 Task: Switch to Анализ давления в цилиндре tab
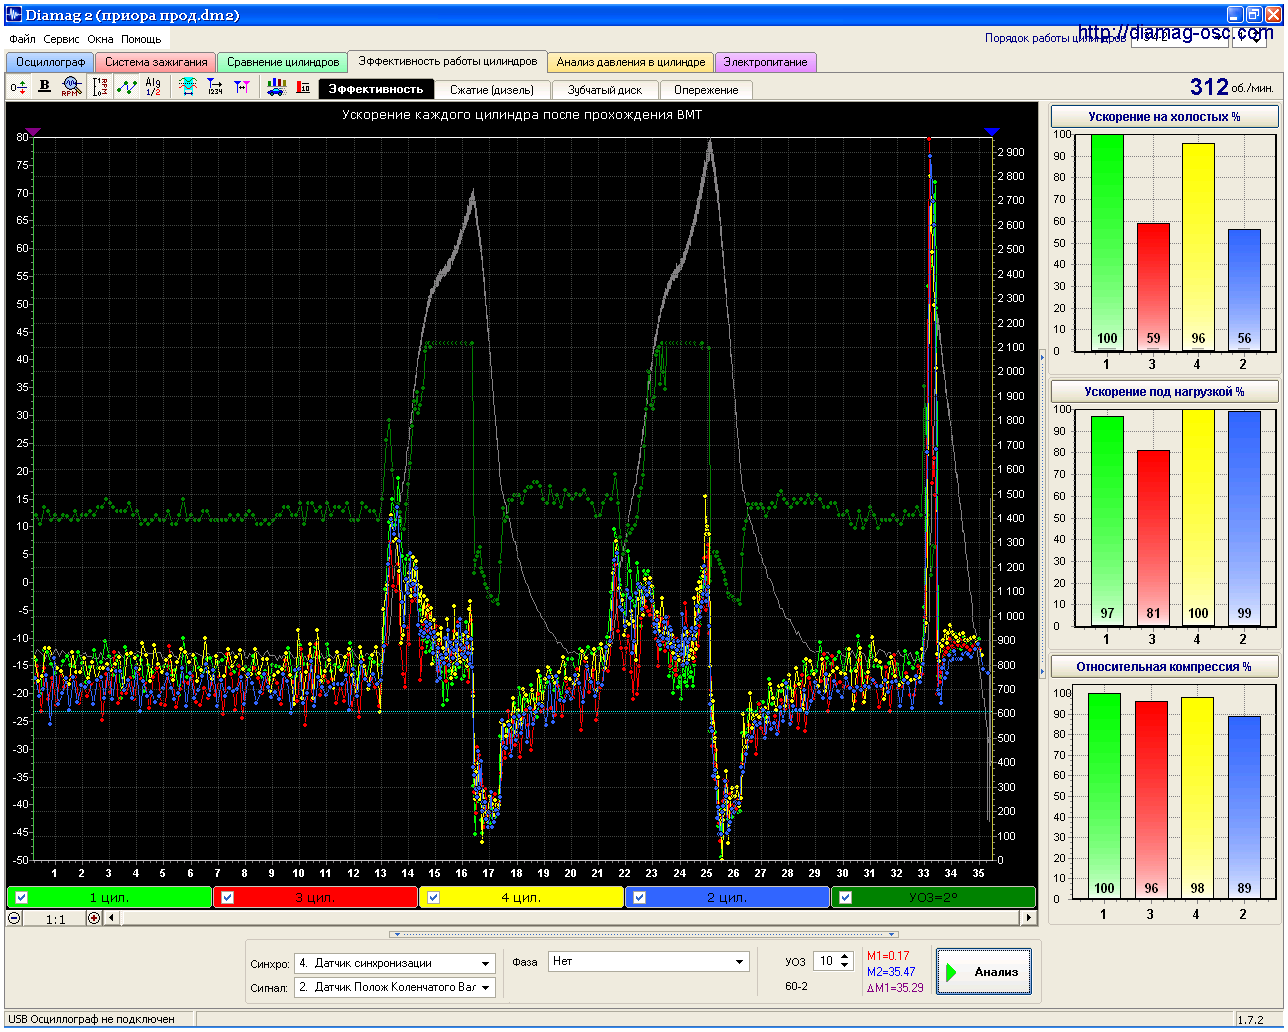pos(631,62)
